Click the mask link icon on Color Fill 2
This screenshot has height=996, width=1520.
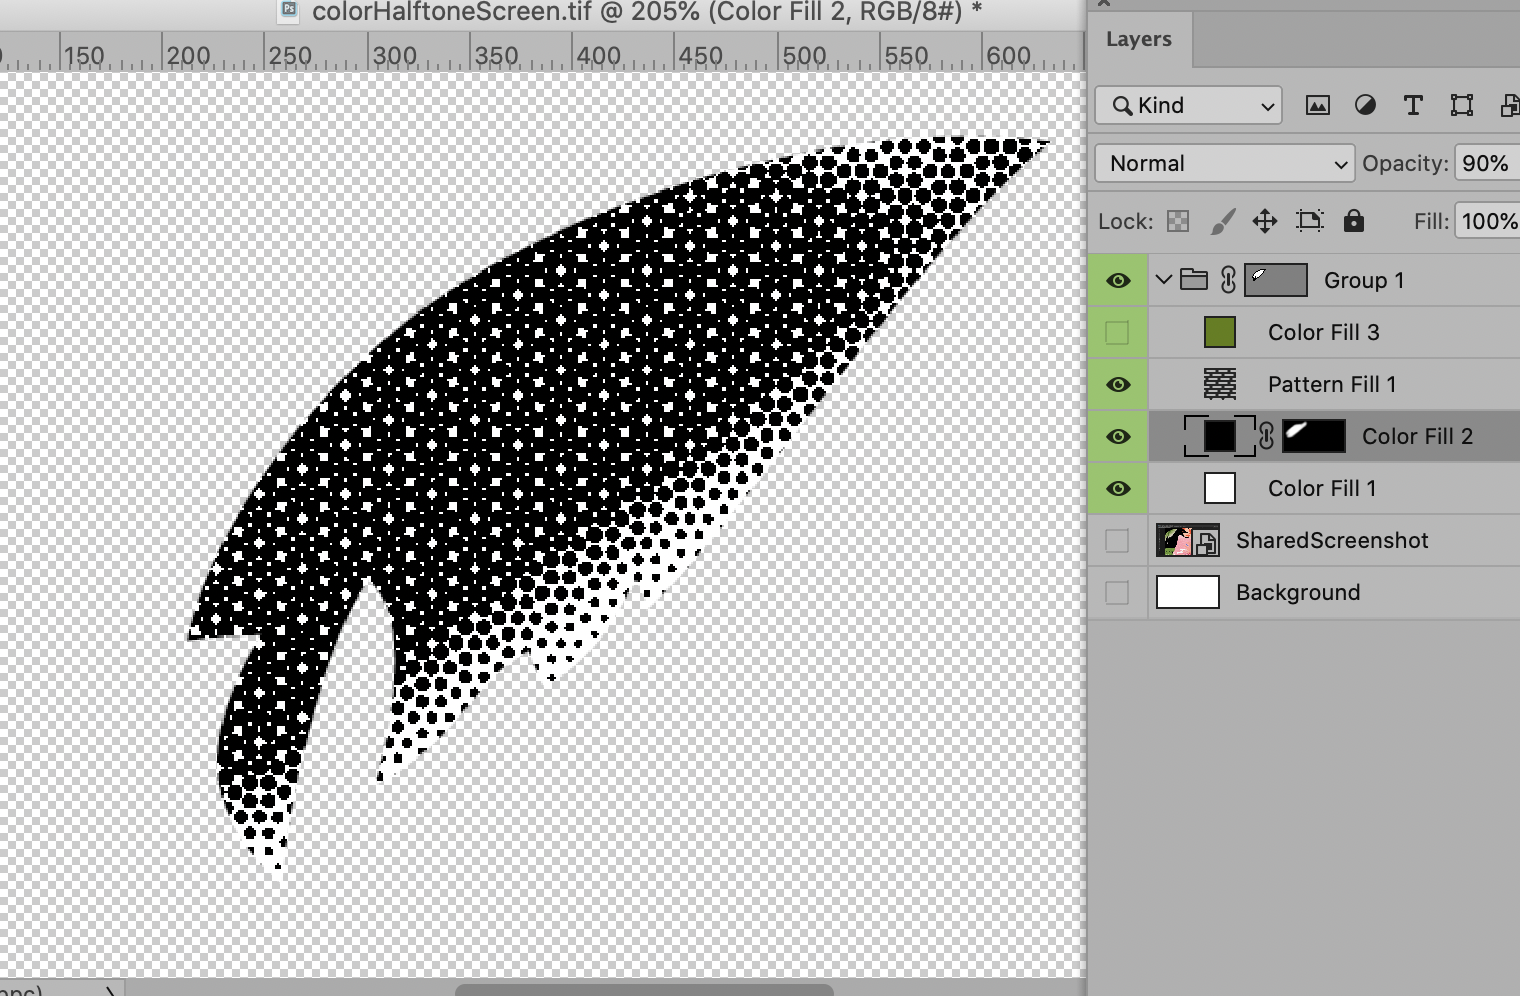coord(1266,436)
